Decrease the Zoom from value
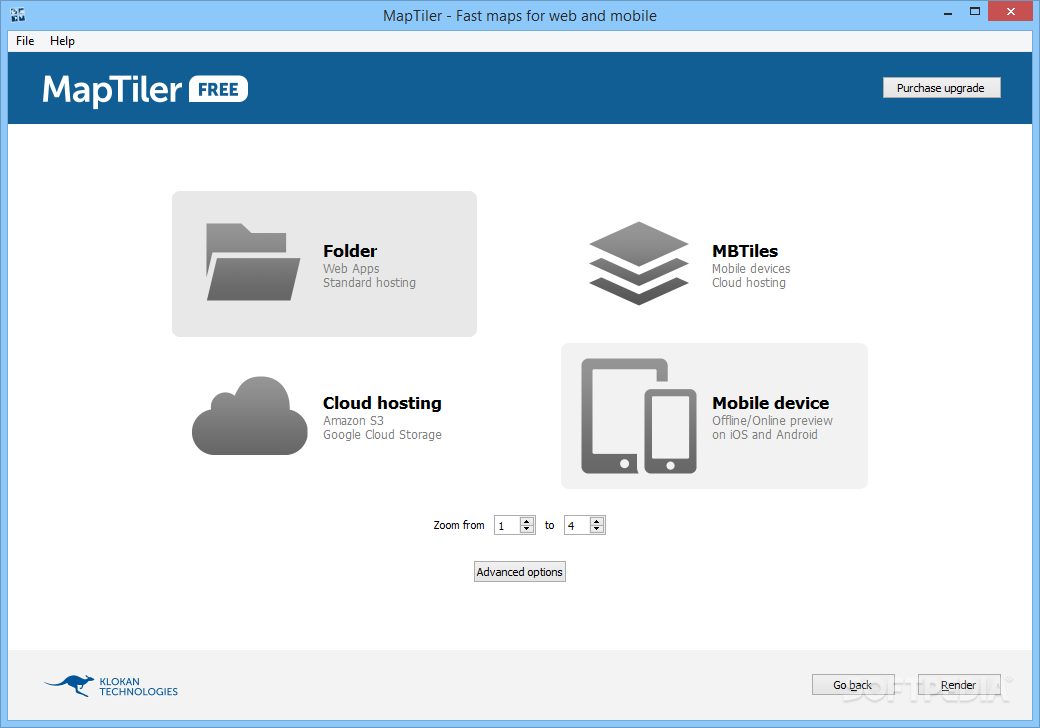 (x=527, y=529)
